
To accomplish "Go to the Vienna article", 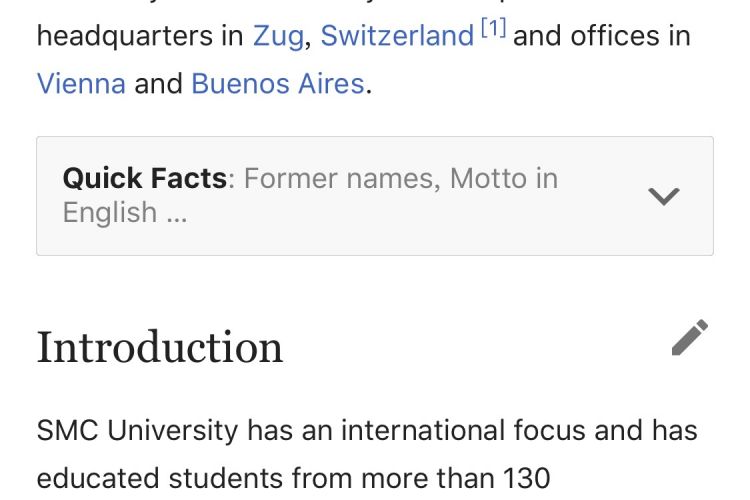I will [x=81, y=84].
